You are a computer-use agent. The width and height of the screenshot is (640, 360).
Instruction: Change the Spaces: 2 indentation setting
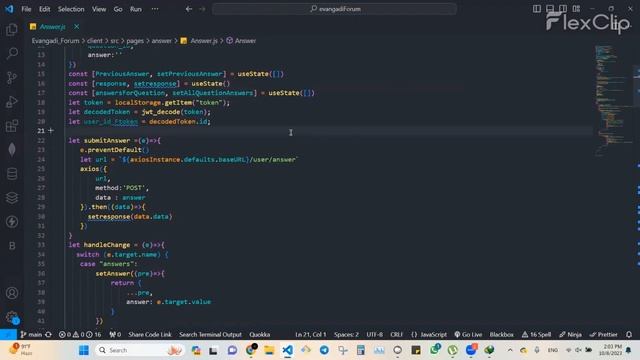[x=346, y=334]
